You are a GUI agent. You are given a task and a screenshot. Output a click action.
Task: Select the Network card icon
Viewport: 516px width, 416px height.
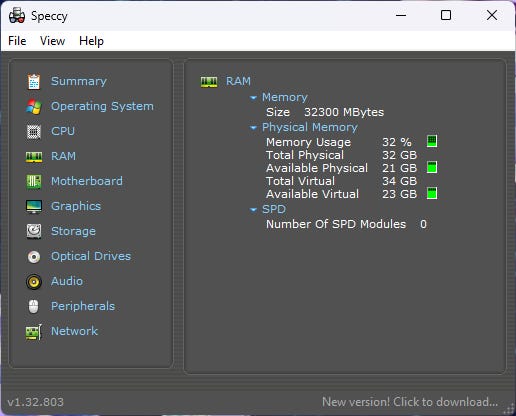point(34,332)
